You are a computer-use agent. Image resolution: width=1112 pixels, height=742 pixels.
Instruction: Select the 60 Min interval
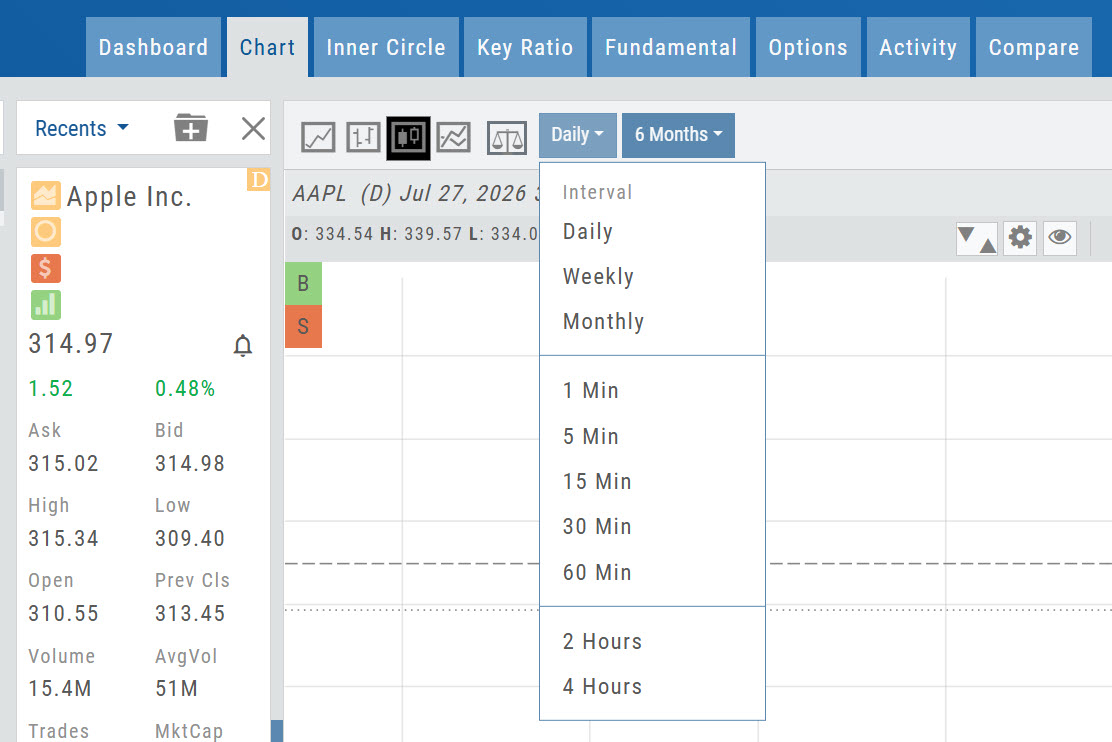652,572
